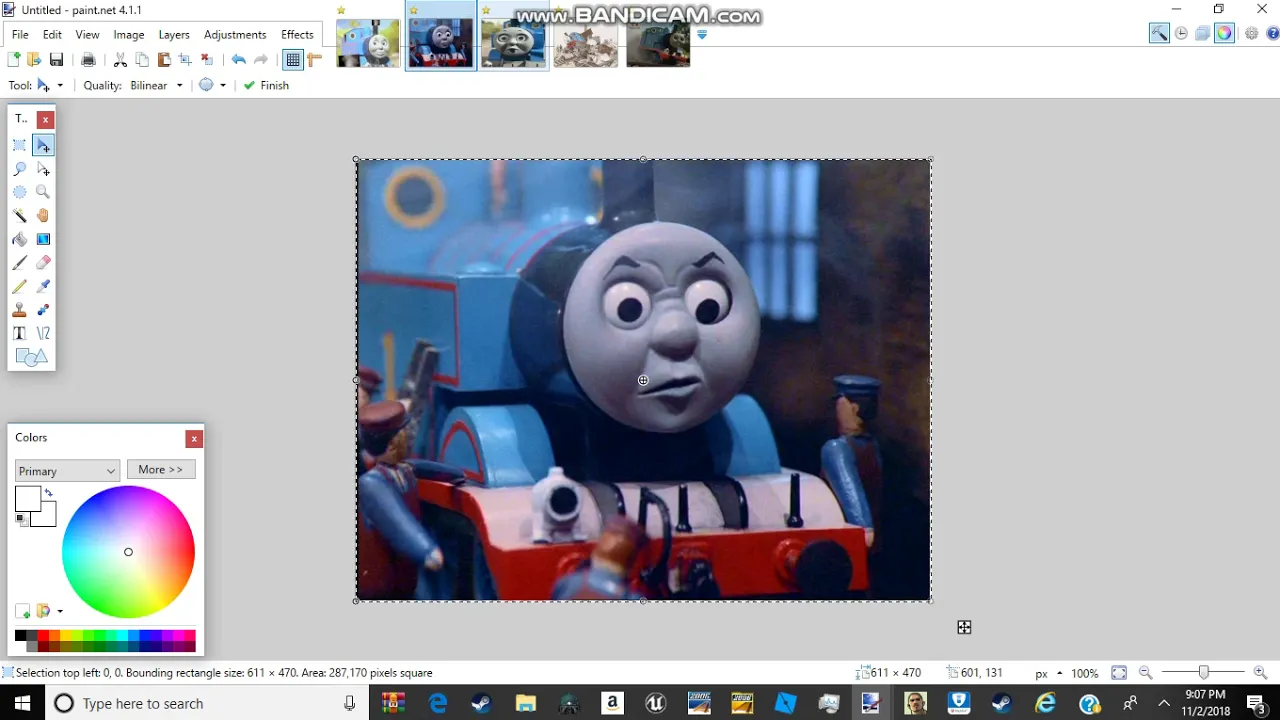The width and height of the screenshot is (1280, 720).
Task: Select the Paint Bucket tool
Action: coord(19,239)
